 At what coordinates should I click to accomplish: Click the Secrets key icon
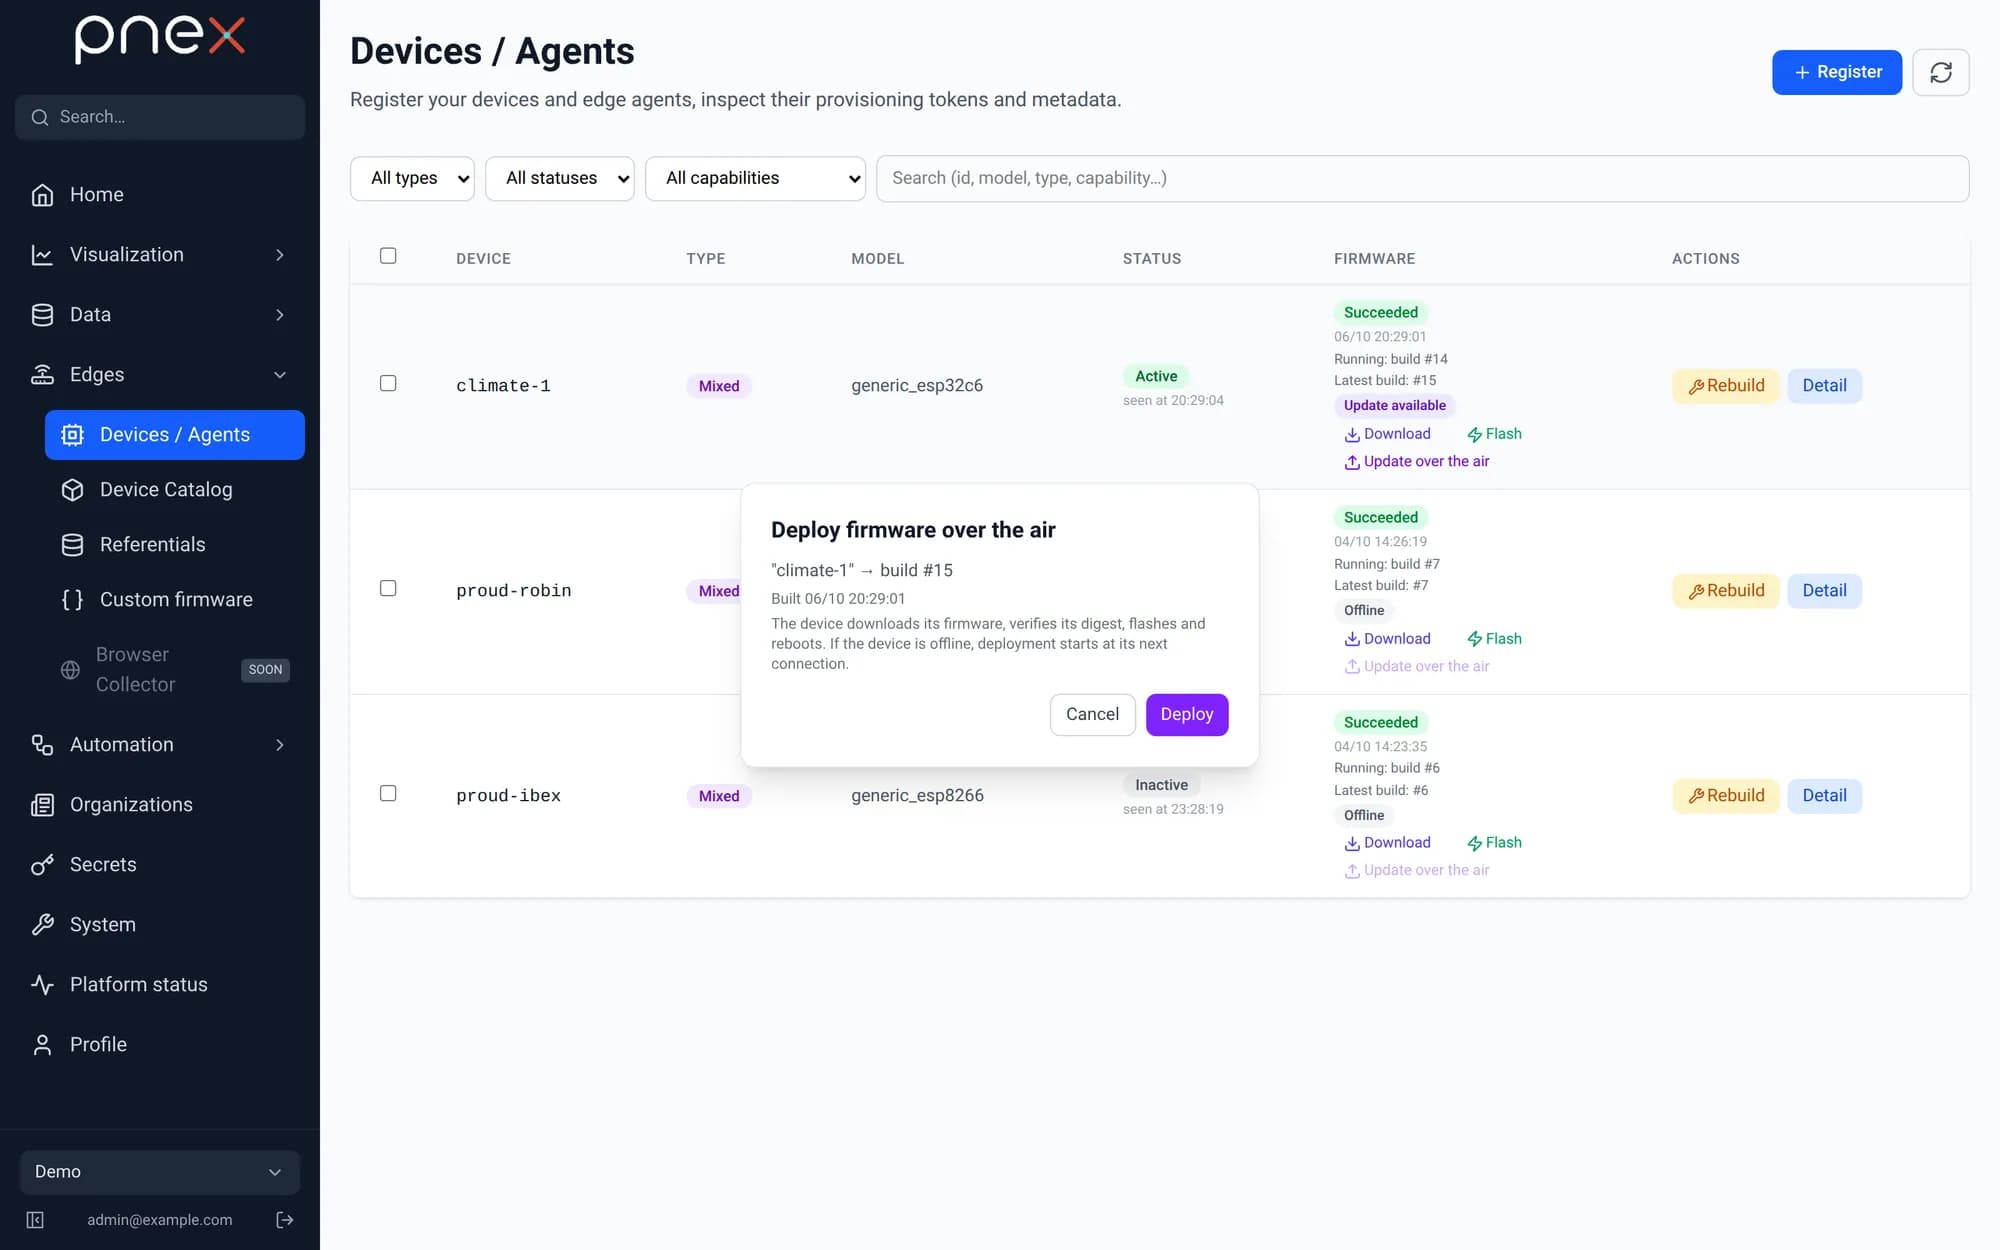[x=42, y=864]
